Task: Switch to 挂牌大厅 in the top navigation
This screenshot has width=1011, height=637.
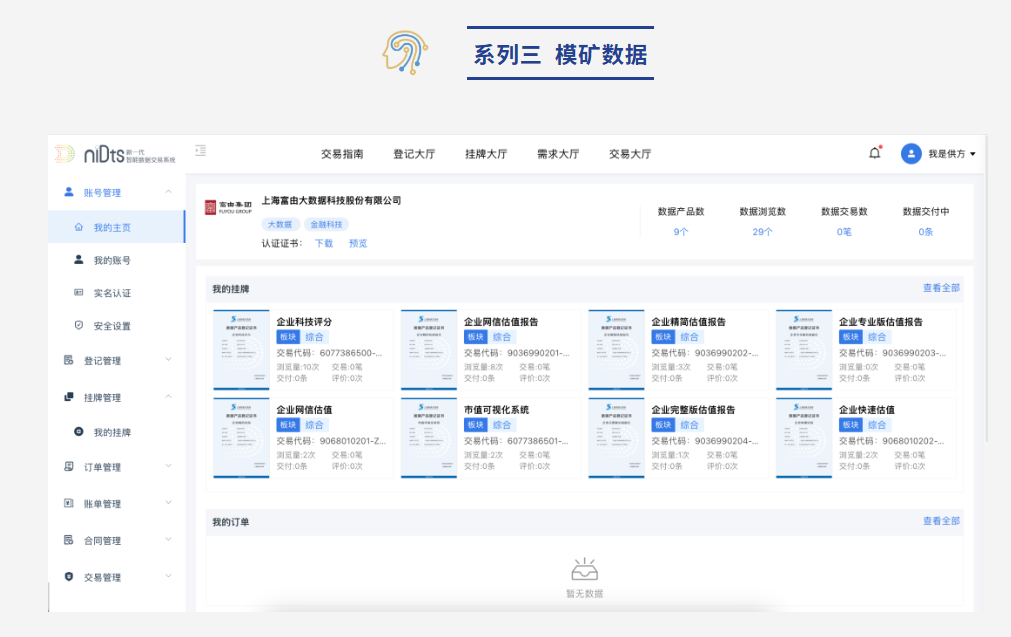Action: click(x=486, y=154)
